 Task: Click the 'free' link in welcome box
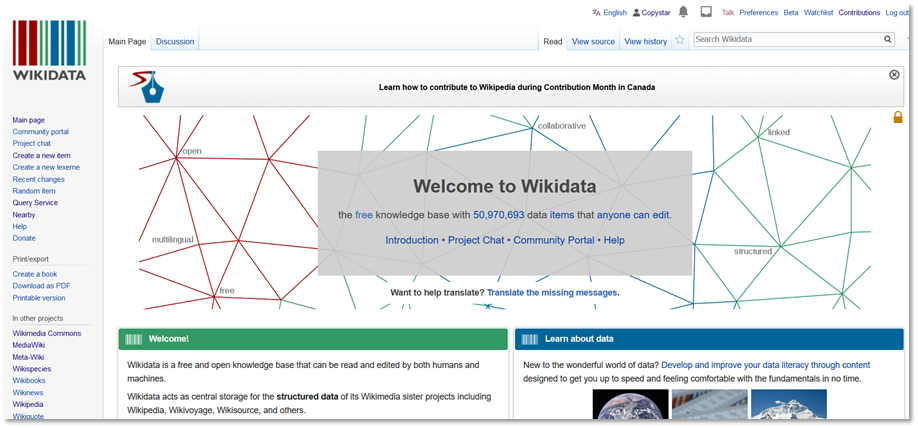pos(364,215)
